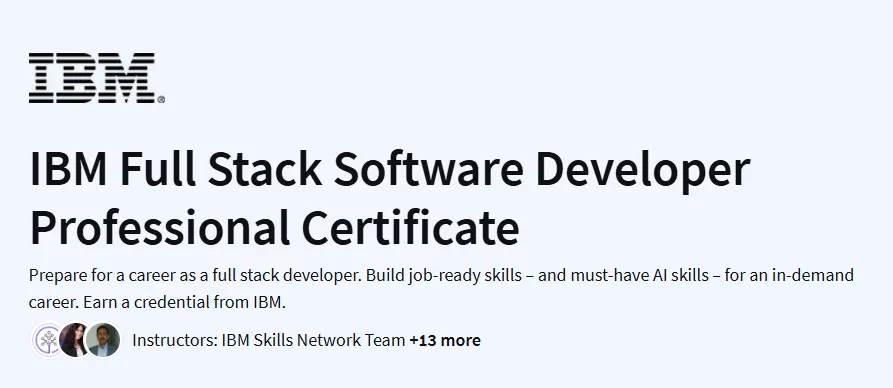
Task: Click the 'Instructors:' label
Action: tap(175, 340)
